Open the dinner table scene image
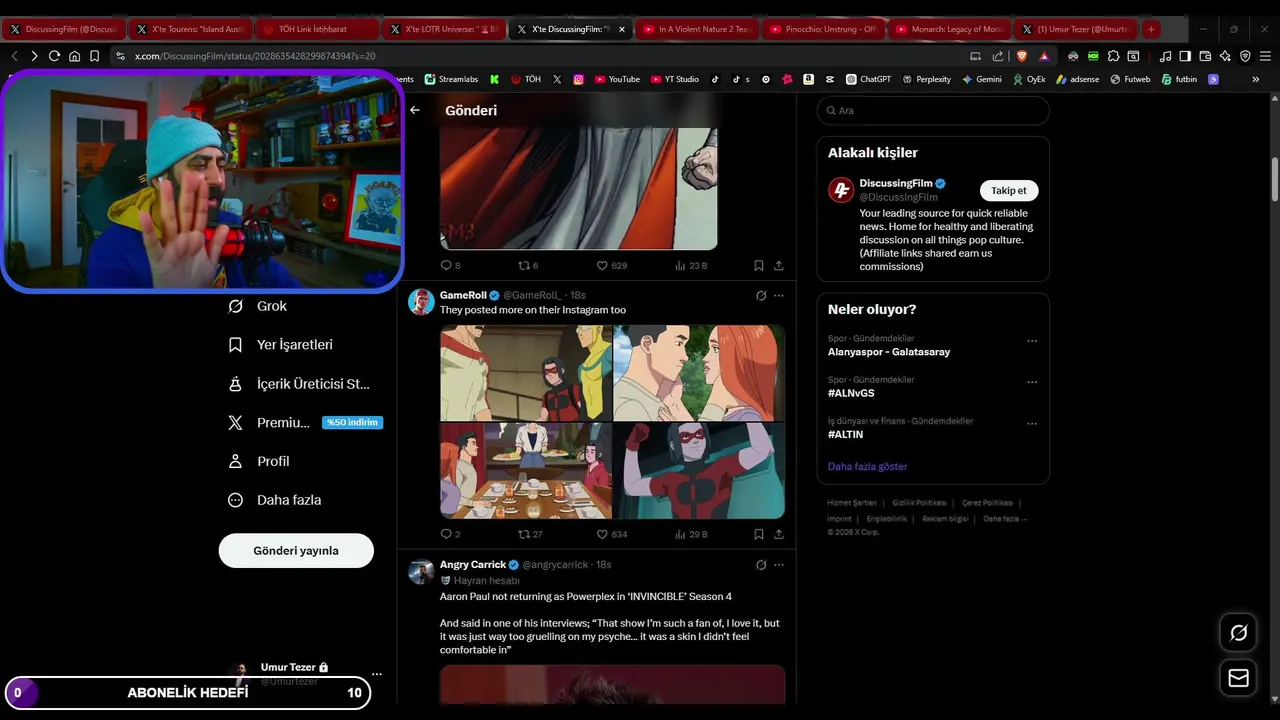 [x=526, y=471]
